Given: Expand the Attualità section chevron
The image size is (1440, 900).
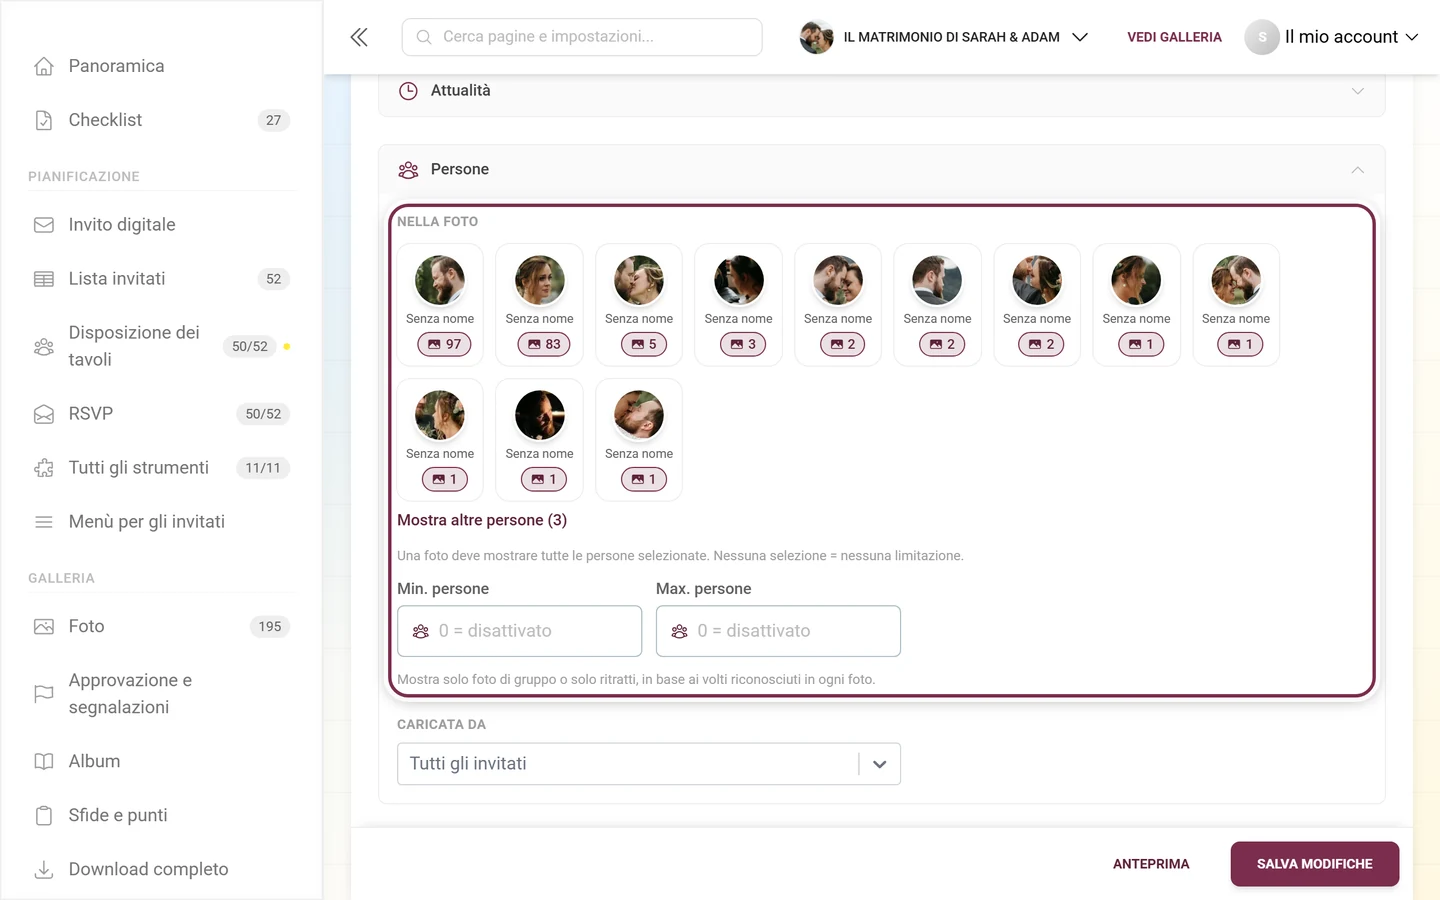Looking at the screenshot, I should coord(1357,91).
